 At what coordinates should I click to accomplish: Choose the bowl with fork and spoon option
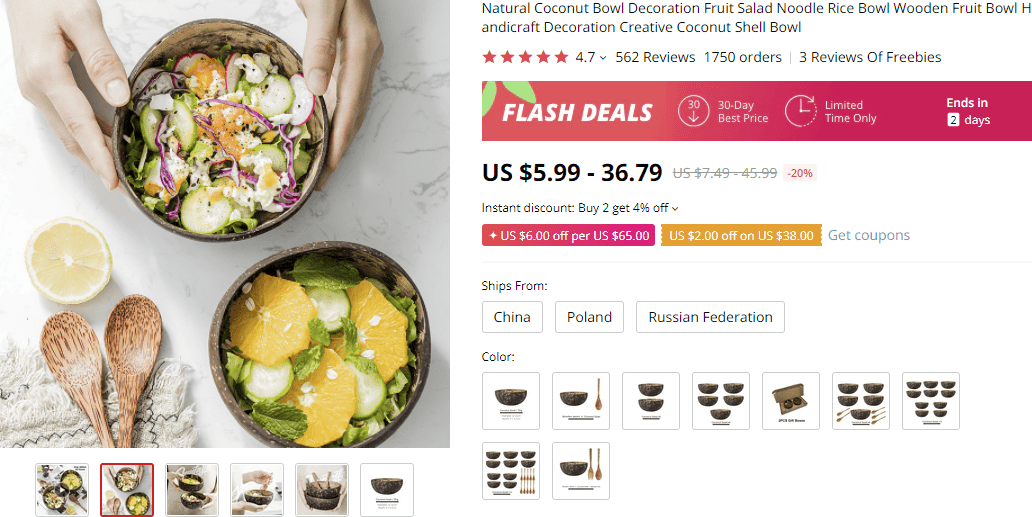(581, 471)
